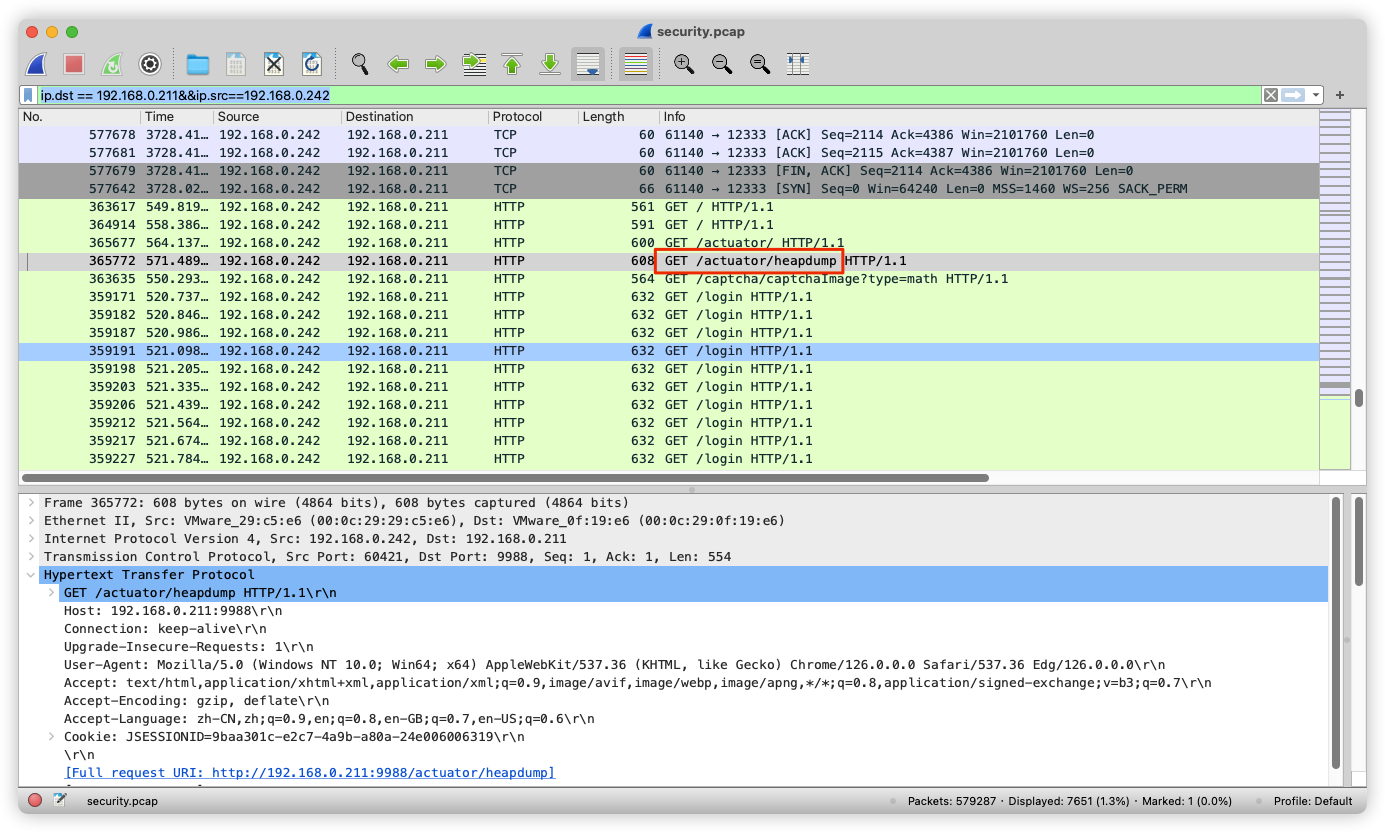Screen dimensions: 1385x832
Task: Toggle auto-scroll during live capture
Action: coord(588,65)
